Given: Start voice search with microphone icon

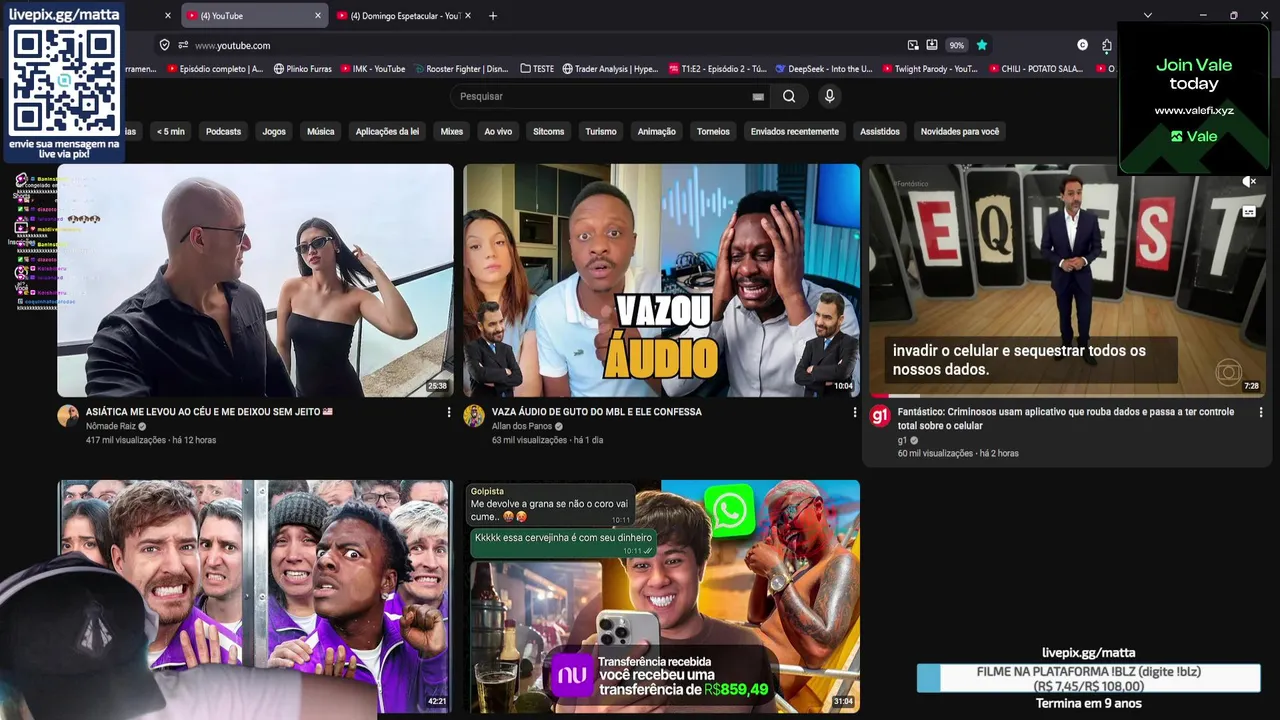Looking at the screenshot, I should (x=829, y=96).
